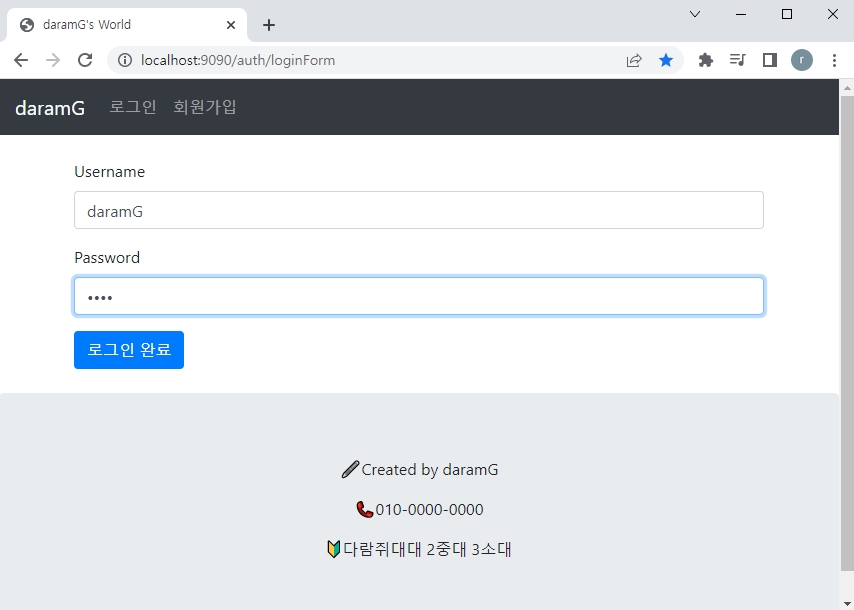Reload the loginForm page

pyautogui.click(x=85, y=60)
